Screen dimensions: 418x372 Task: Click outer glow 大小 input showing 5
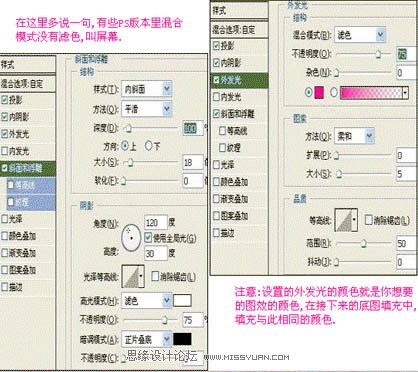coord(406,174)
